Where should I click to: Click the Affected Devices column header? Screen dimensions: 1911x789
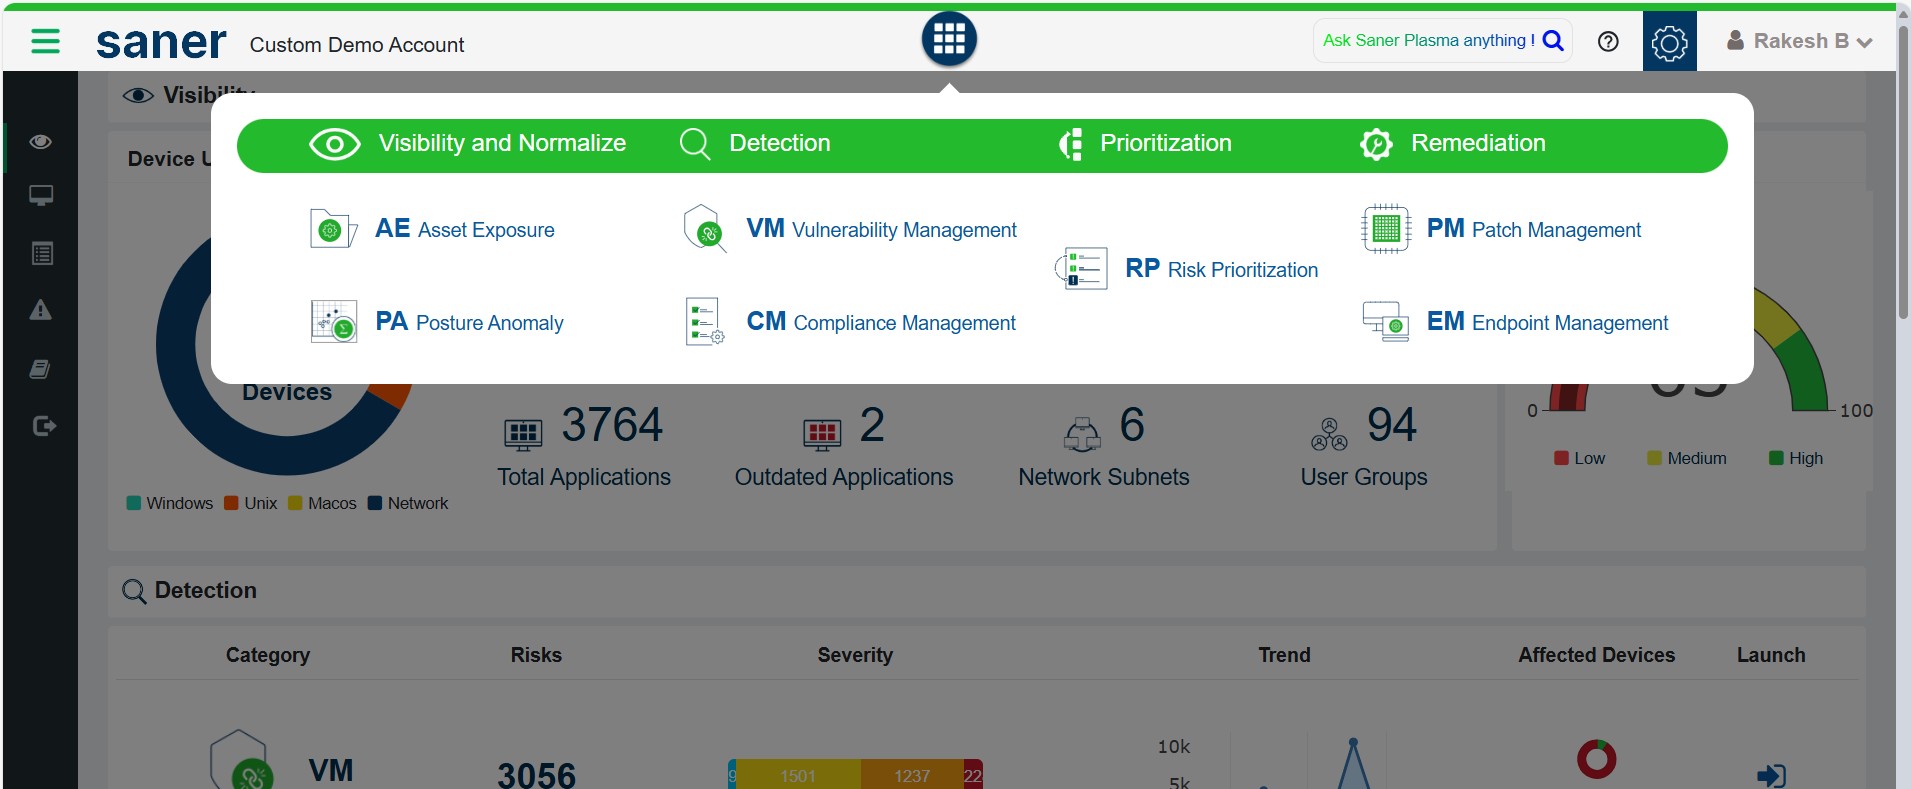click(x=1596, y=655)
